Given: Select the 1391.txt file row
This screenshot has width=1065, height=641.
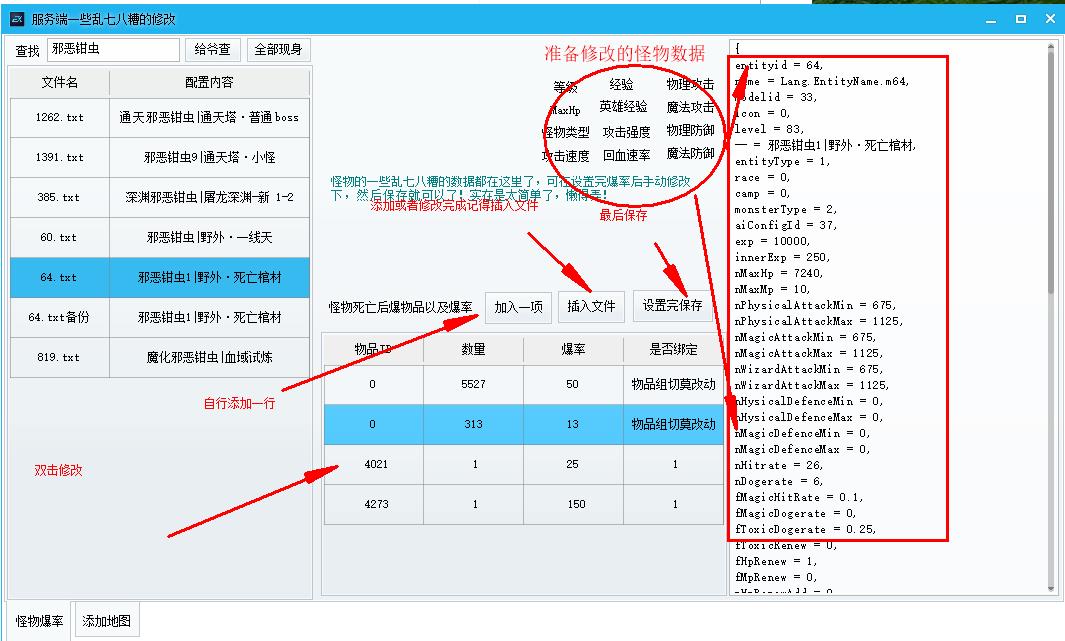Looking at the screenshot, I should (60, 158).
